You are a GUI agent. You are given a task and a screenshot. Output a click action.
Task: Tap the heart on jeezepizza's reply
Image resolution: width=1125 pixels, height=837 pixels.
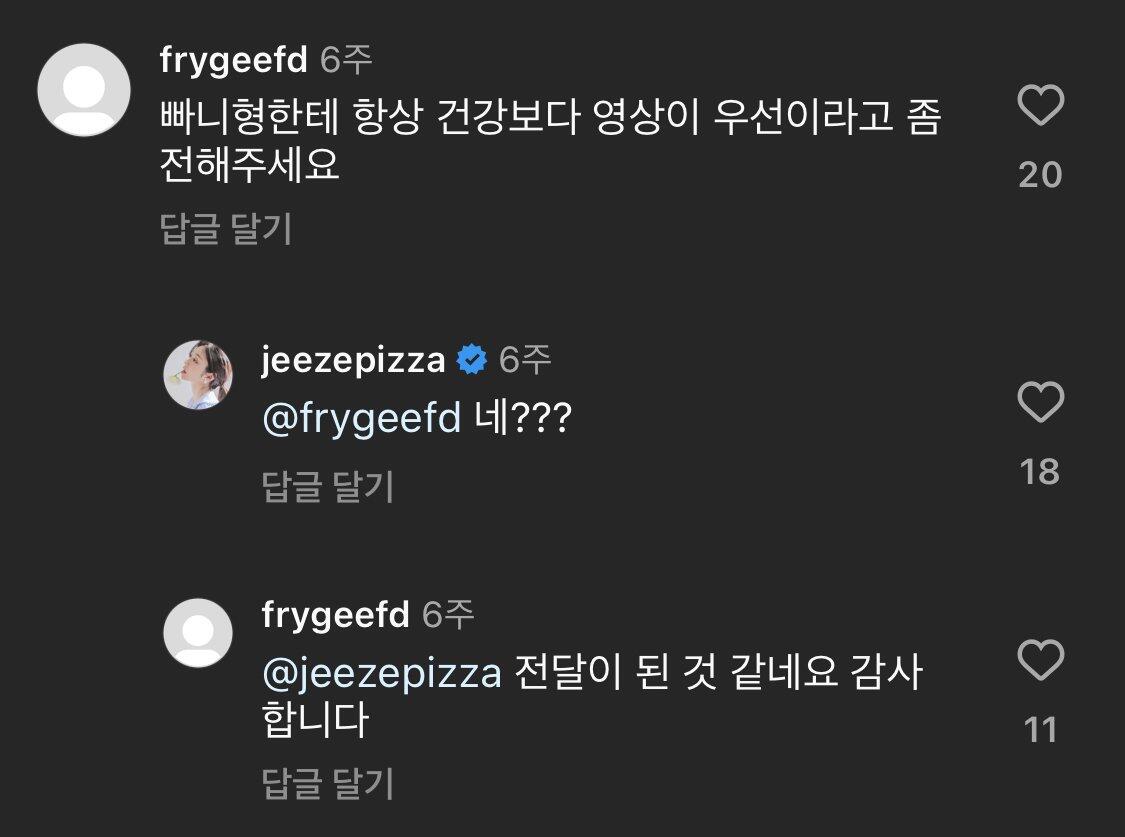pos(1040,402)
